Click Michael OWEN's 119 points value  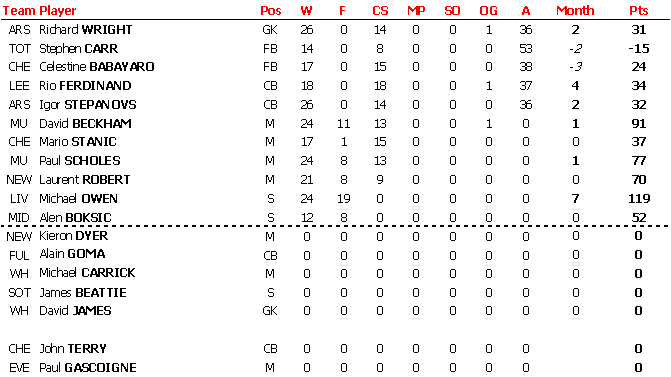point(639,199)
